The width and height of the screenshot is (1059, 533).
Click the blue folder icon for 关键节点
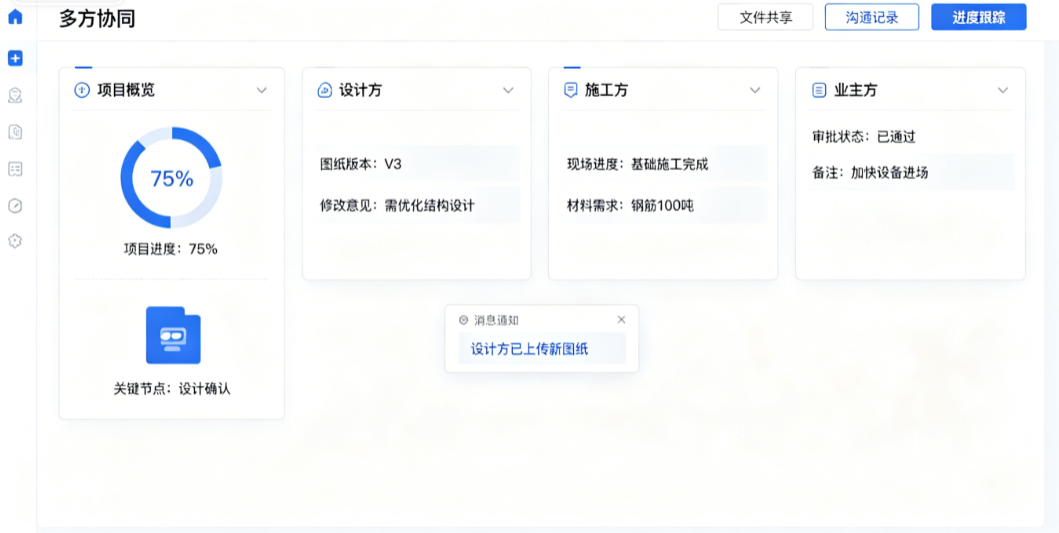173,335
